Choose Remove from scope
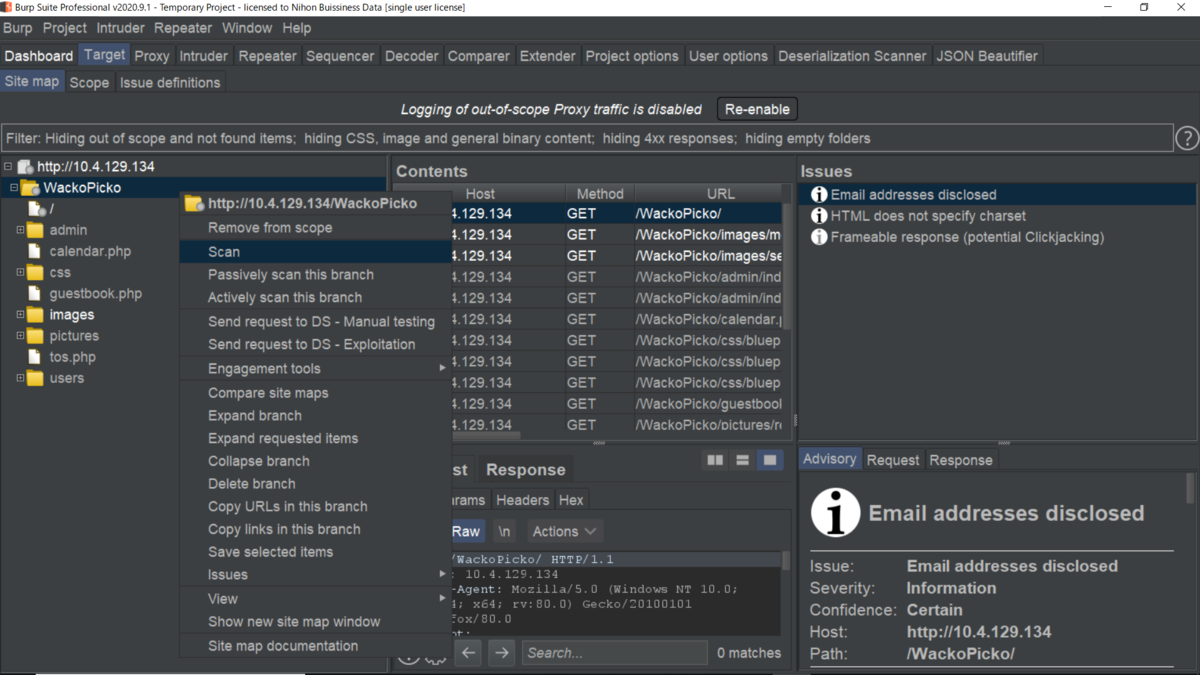 click(315, 228)
